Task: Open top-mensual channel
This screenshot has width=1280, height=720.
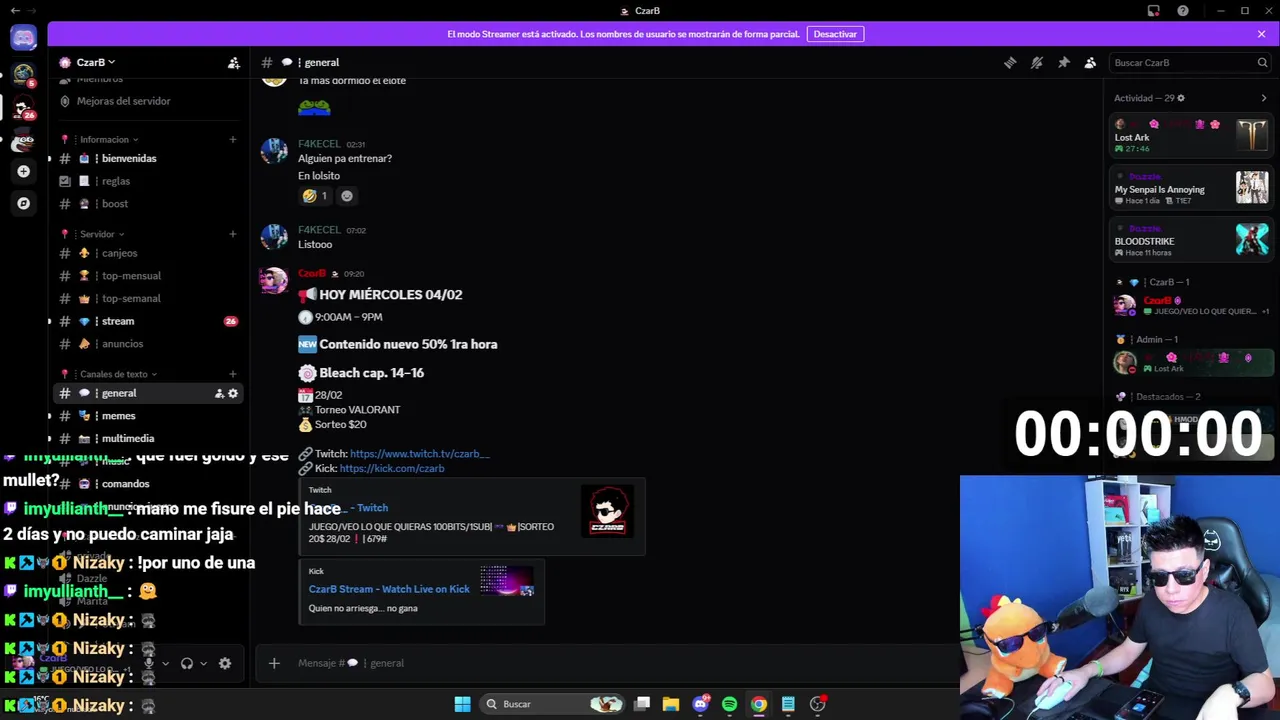Action: pos(147,276)
